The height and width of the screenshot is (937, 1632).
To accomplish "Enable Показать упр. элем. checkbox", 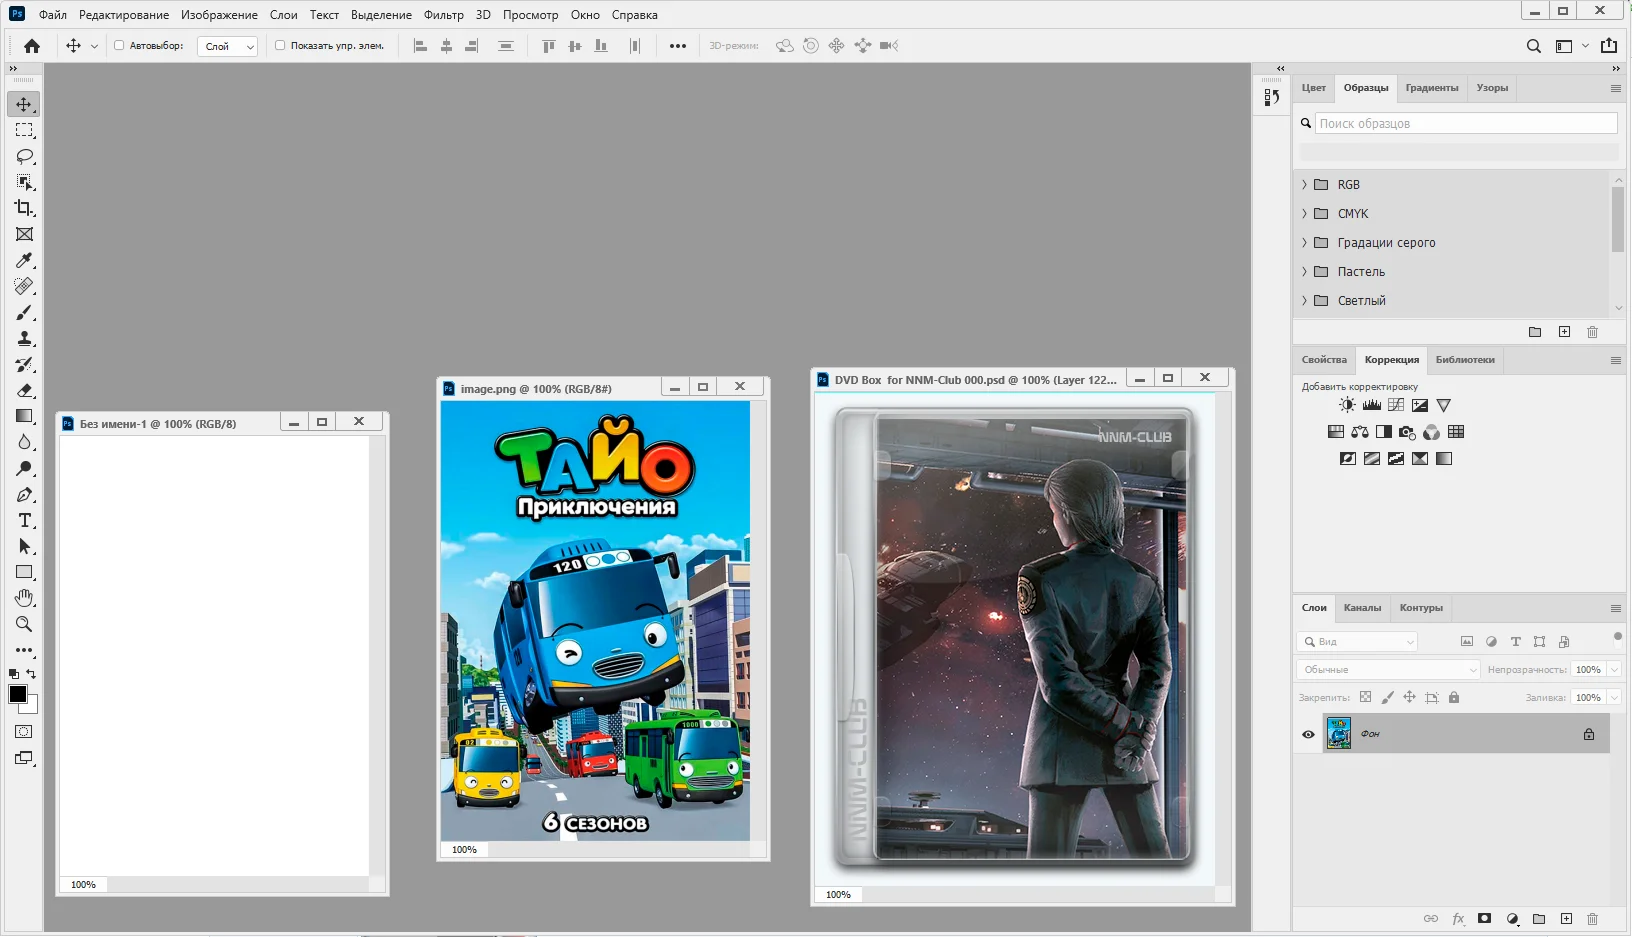I will point(280,46).
